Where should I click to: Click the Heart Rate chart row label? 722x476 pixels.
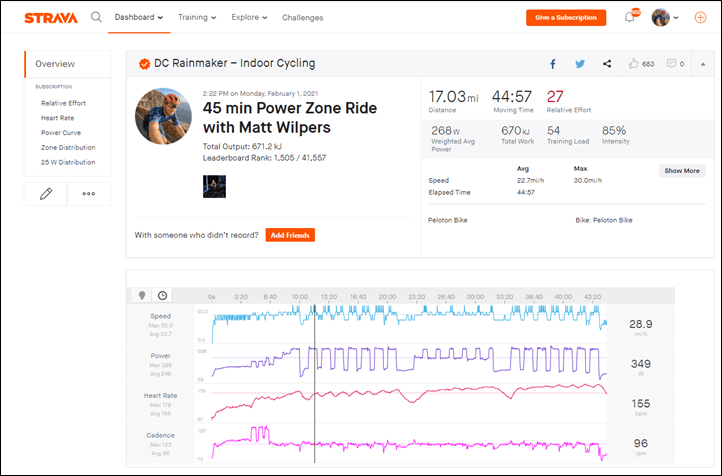point(160,395)
